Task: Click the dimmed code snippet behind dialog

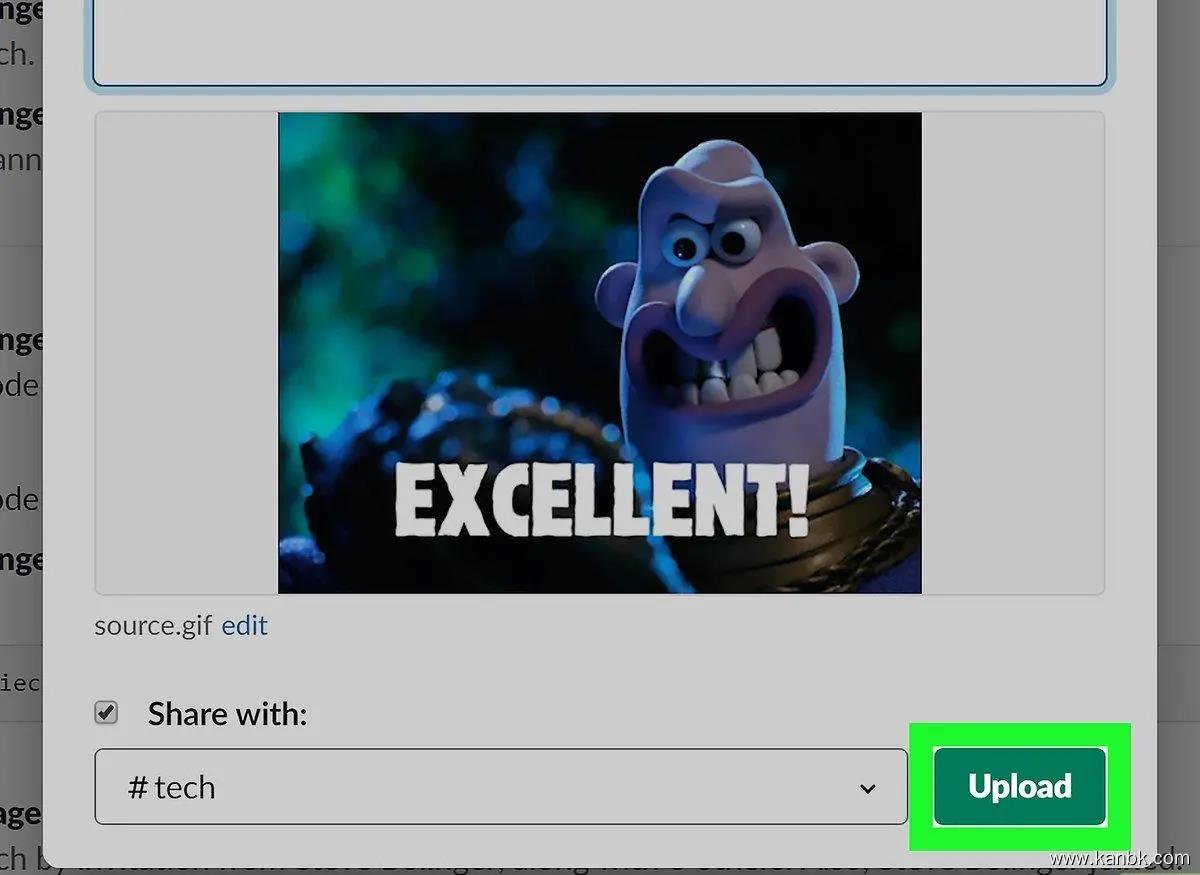Action: (x=20, y=683)
